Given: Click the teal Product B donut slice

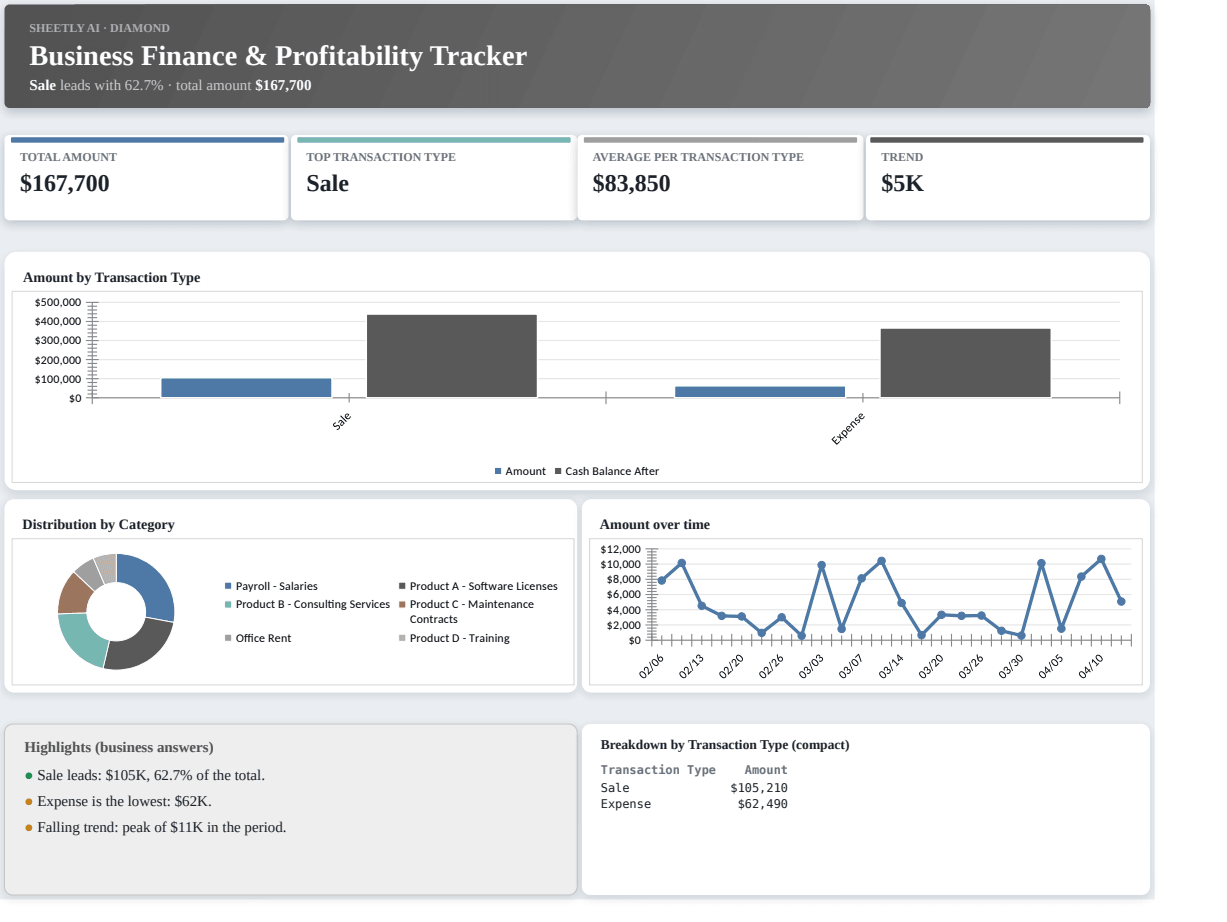Looking at the screenshot, I should click(80, 638).
